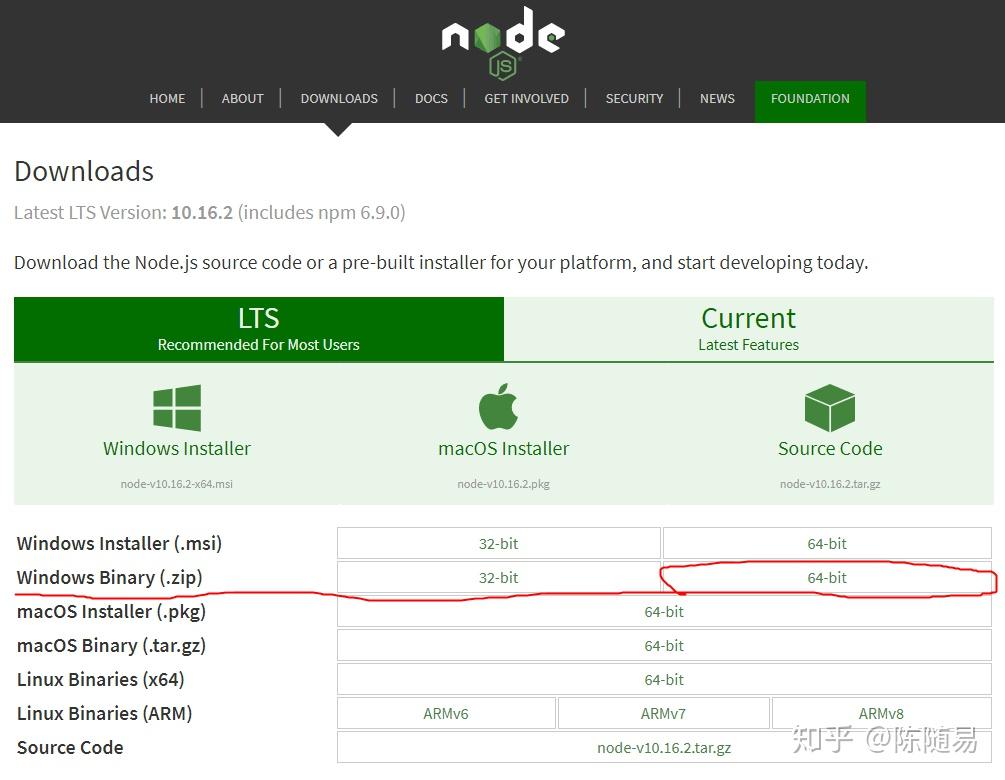Open the GET INVOLVED section
Viewport: 1005px width, 780px height.
click(x=526, y=98)
